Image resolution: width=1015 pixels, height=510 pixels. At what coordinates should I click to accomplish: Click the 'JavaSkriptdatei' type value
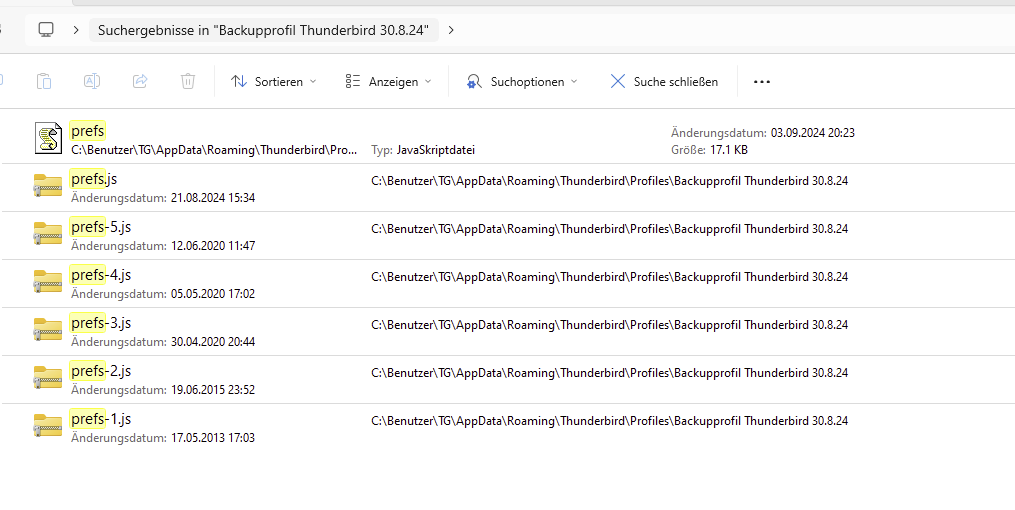tap(436, 150)
